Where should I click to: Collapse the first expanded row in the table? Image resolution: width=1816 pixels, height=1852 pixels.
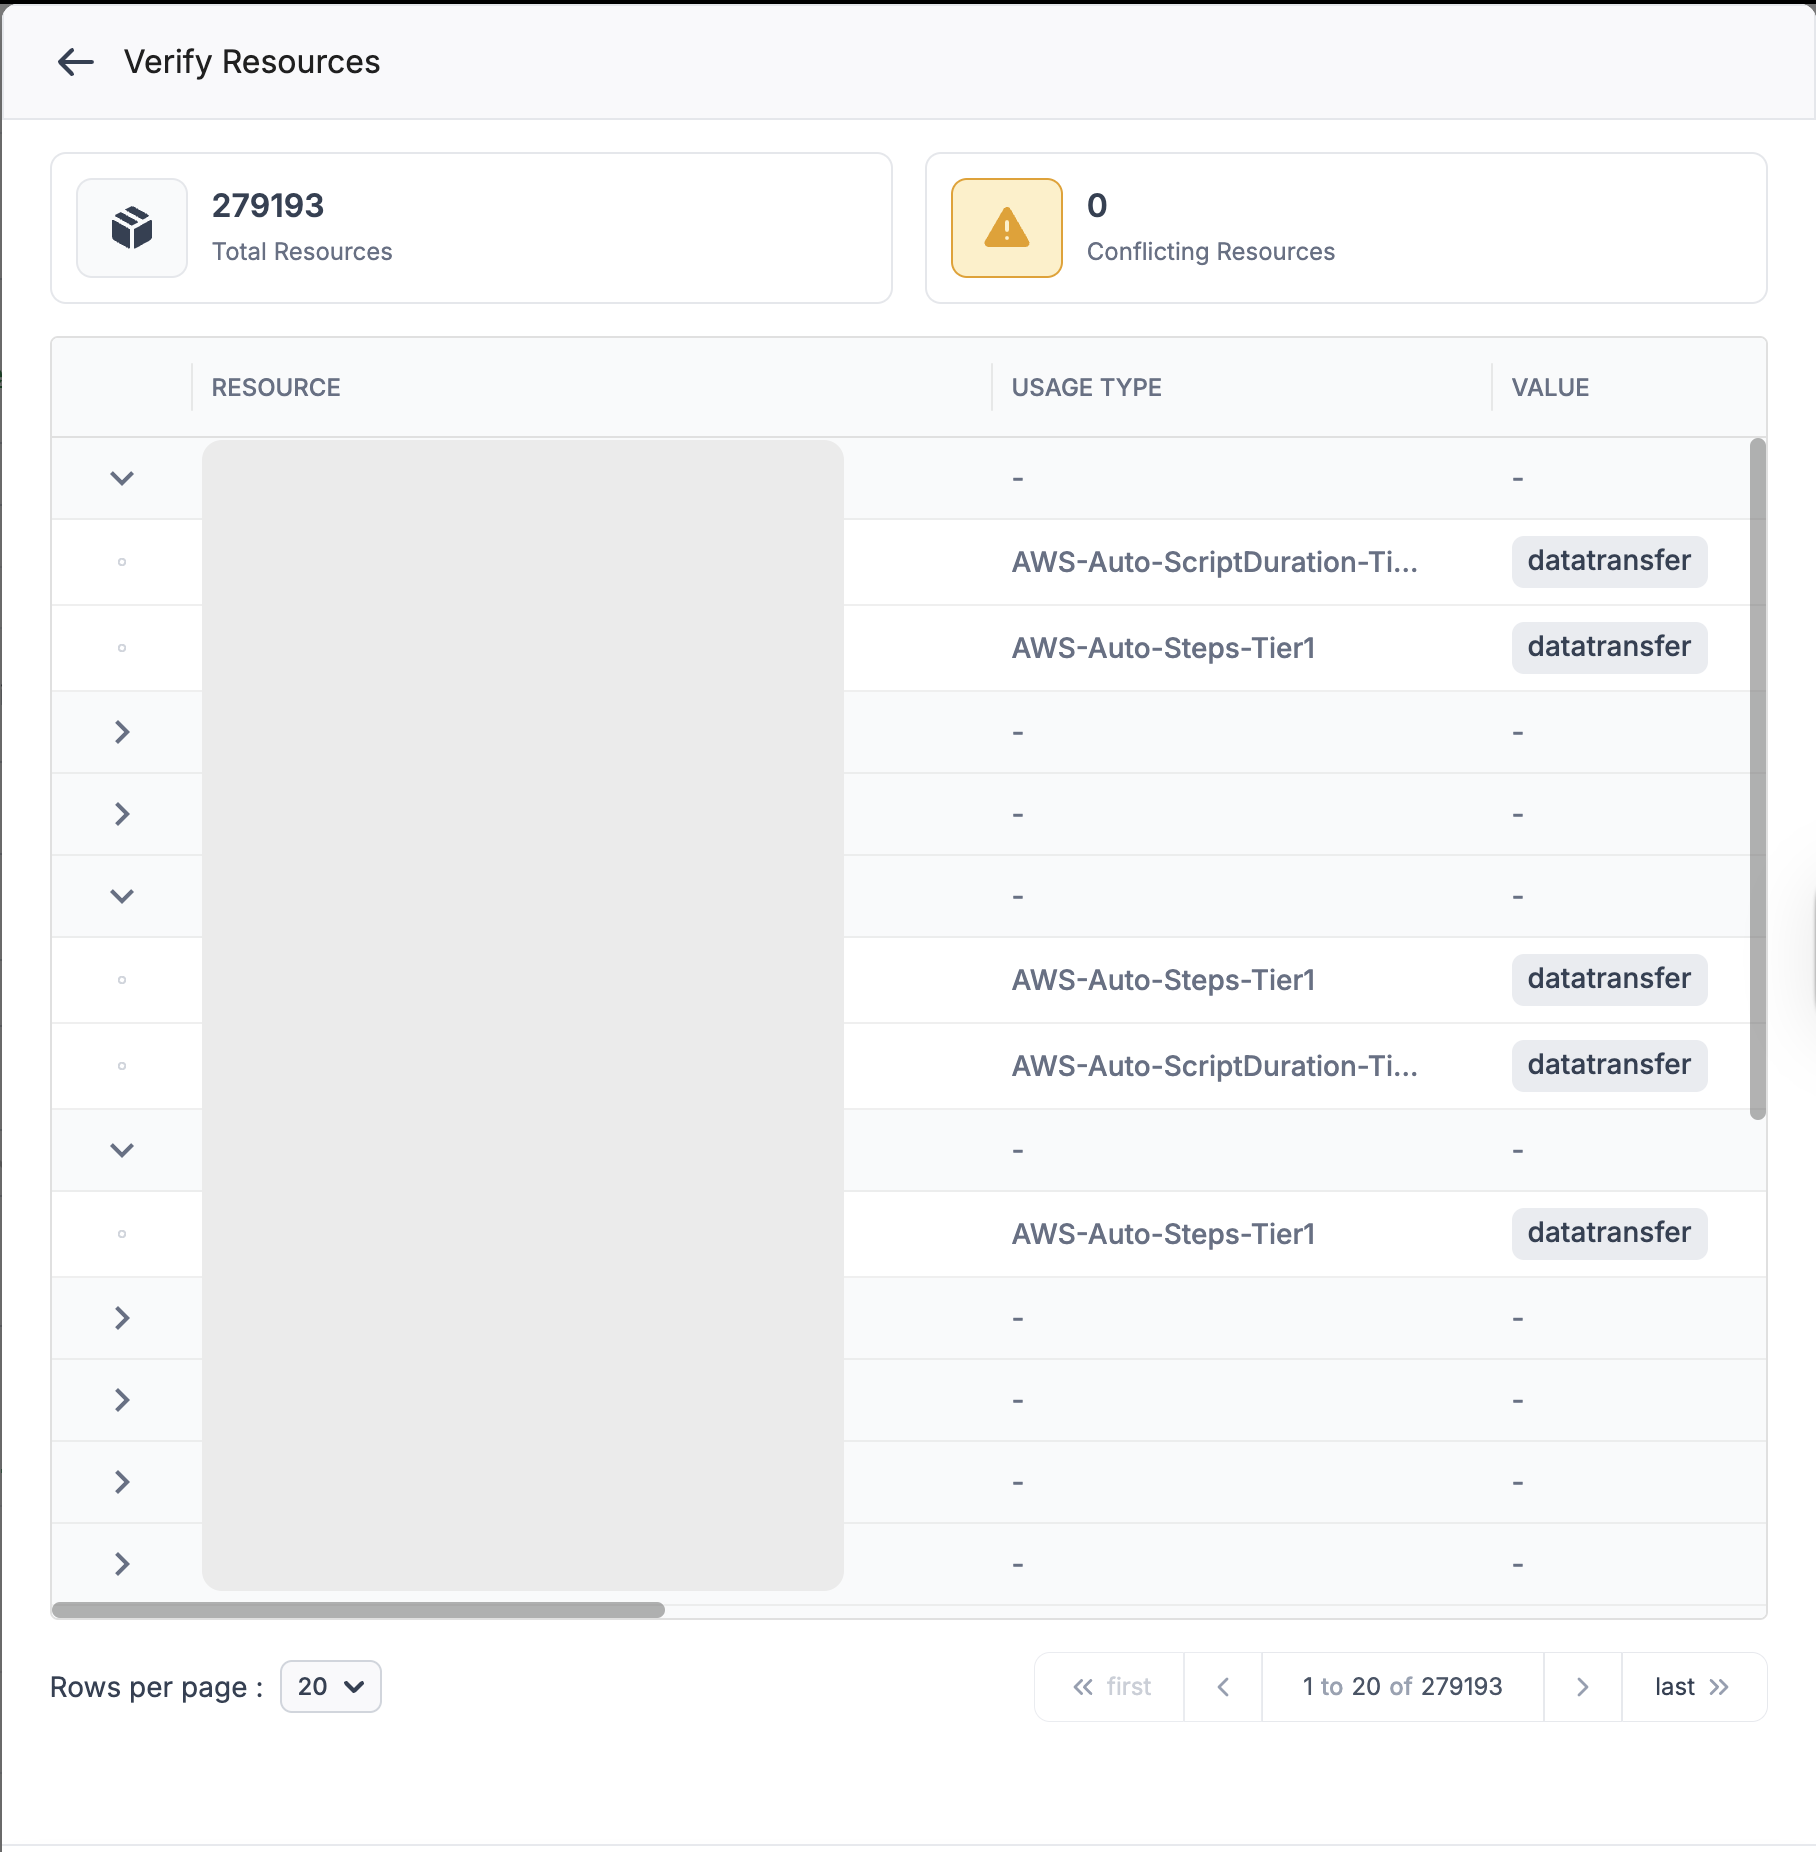[x=122, y=478]
